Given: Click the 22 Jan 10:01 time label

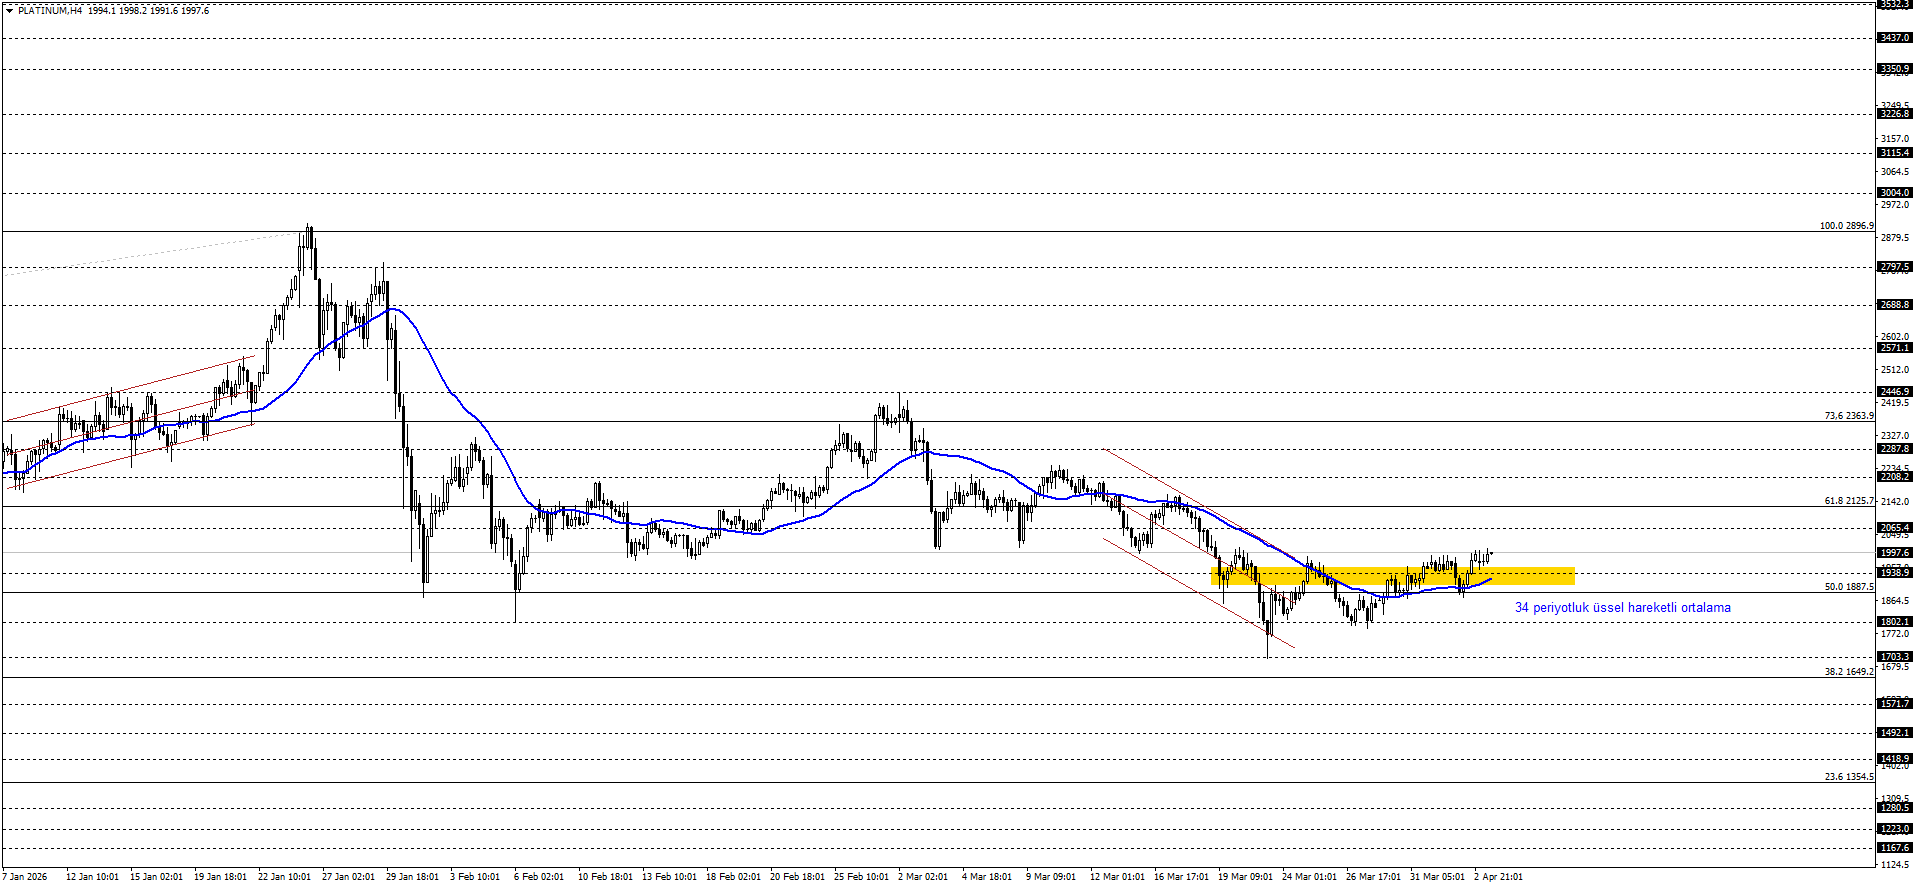Looking at the screenshot, I should [x=284, y=877].
